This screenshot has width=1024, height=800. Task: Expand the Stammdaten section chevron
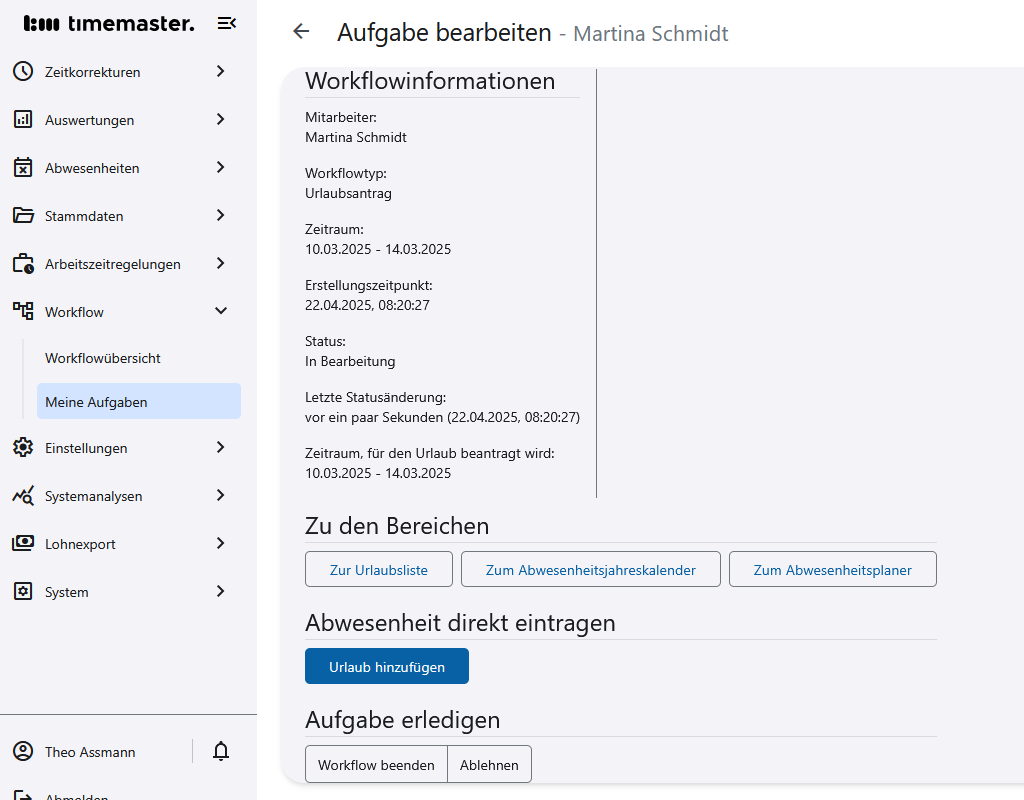[221, 215]
